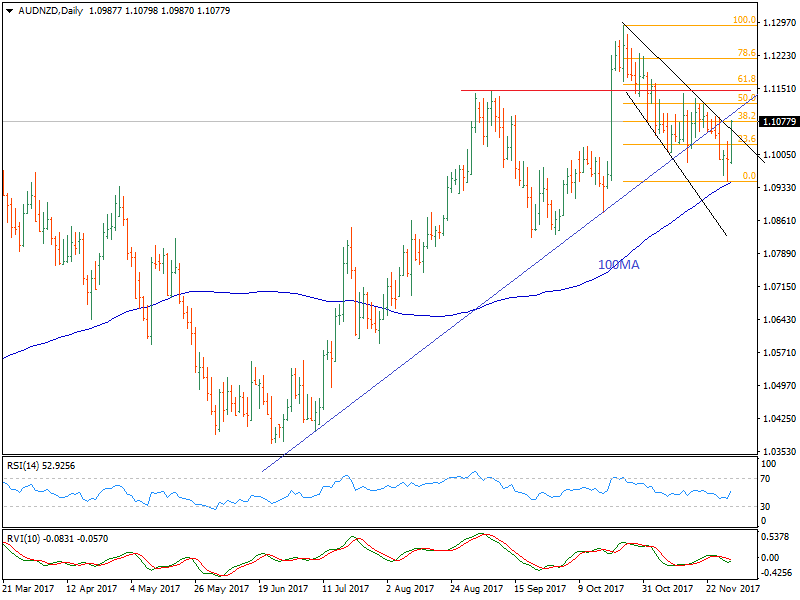Click the 50.0 Fibonacci level label
This screenshot has height=600, width=800.
[x=745, y=98]
